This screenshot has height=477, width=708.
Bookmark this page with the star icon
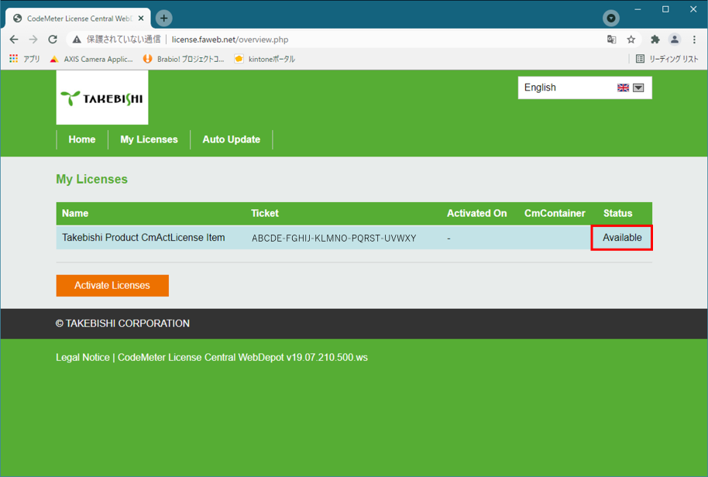coord(631,40)
